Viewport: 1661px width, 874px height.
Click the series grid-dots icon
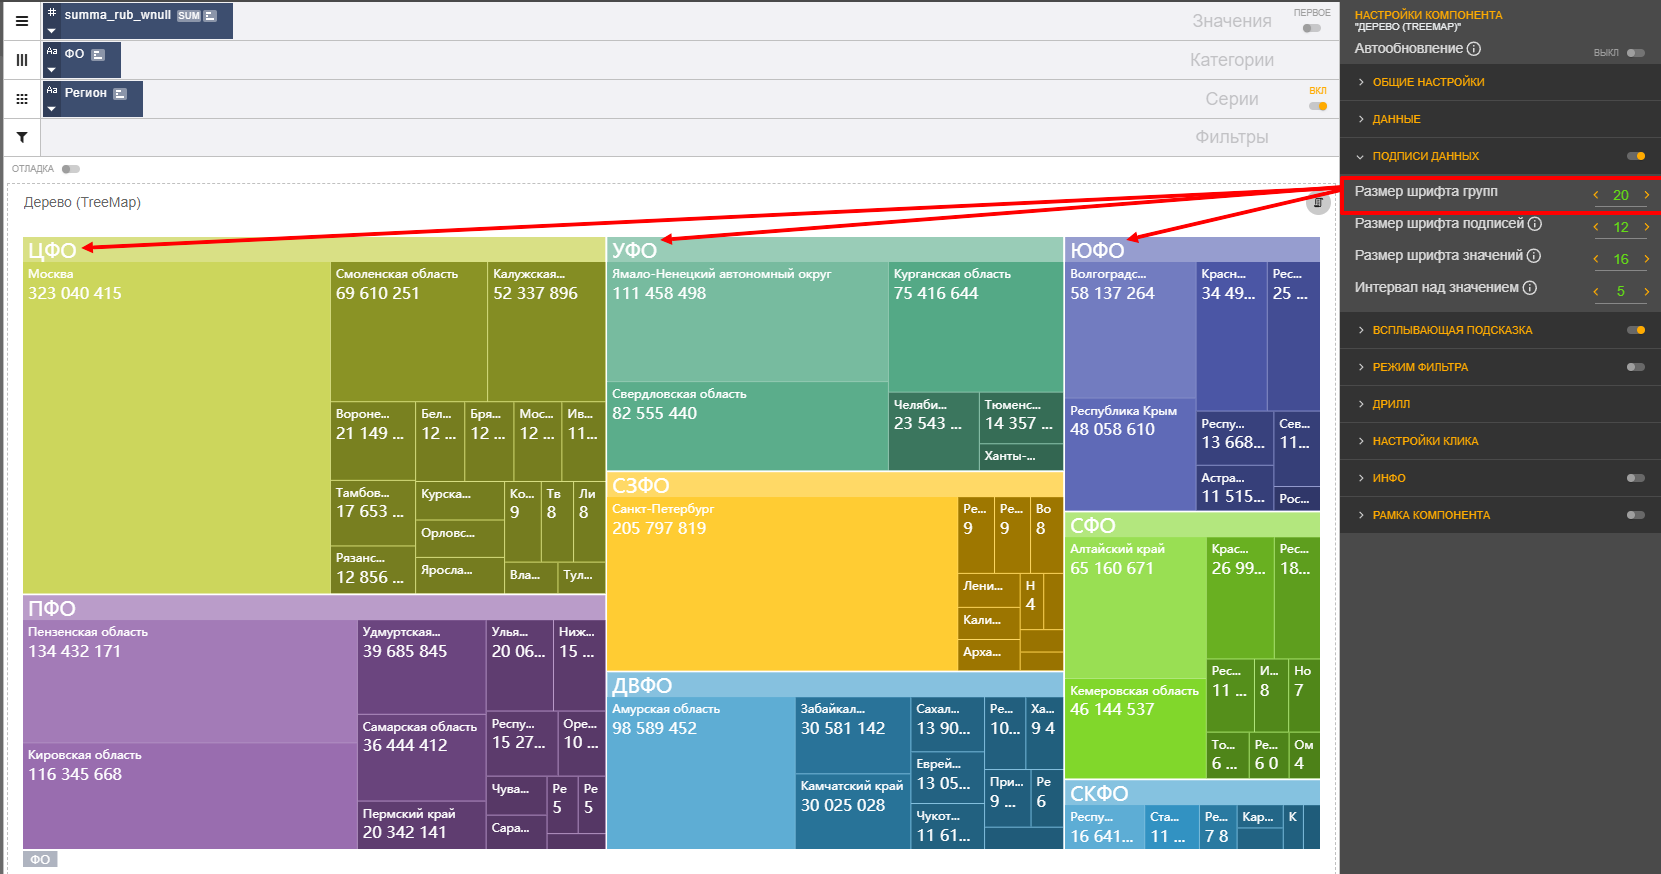coord(21,99)
